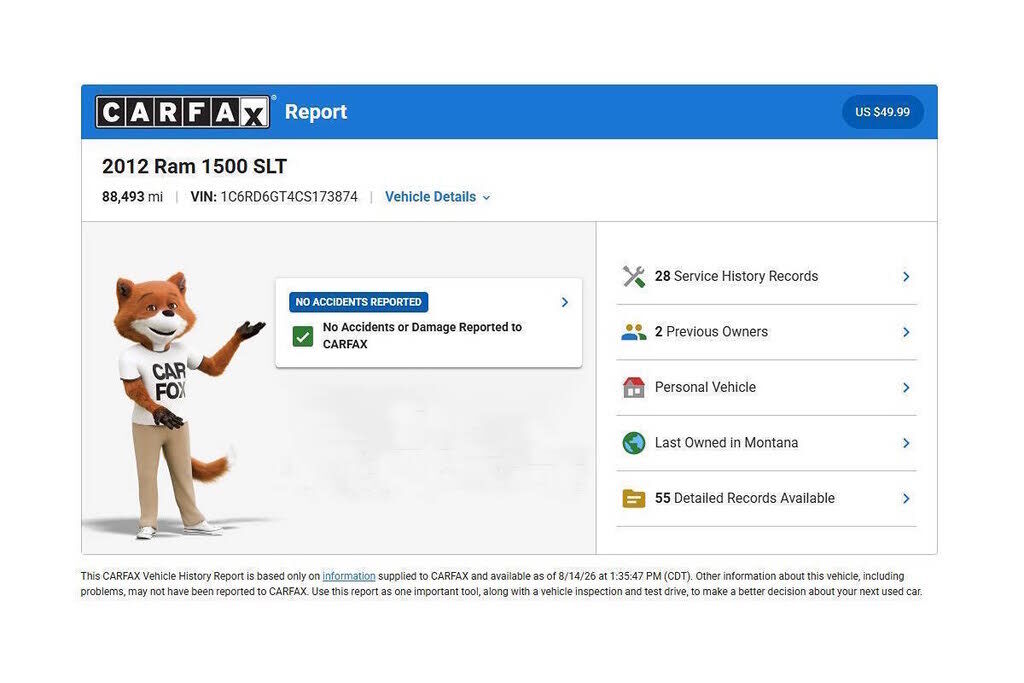
Task: Click 'No Accidents or Damage Reported to CARFAX' text
Action: pyautogui.click(x=422, y=335)
